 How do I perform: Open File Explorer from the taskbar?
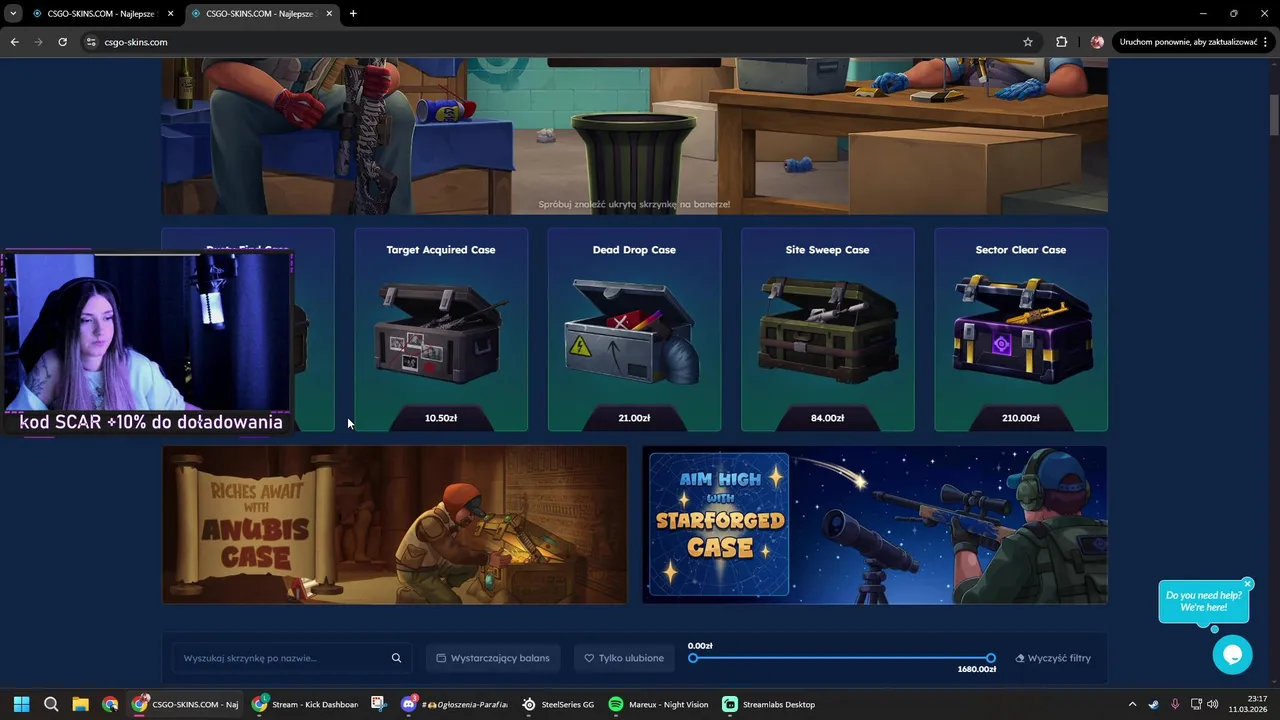80,704
